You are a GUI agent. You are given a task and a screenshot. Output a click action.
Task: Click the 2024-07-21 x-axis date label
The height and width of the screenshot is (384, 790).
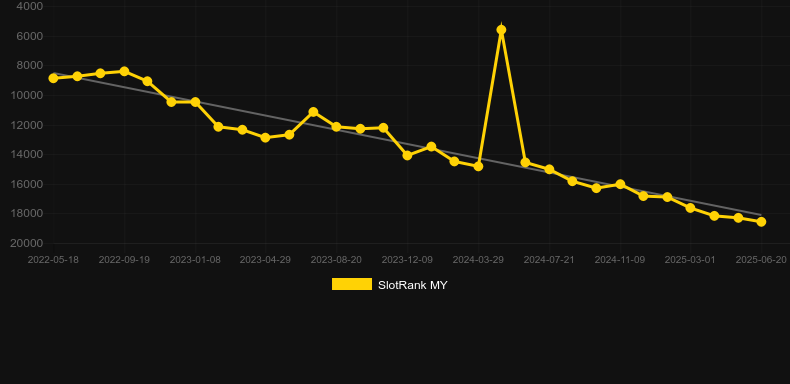click(x=549, y=260)
